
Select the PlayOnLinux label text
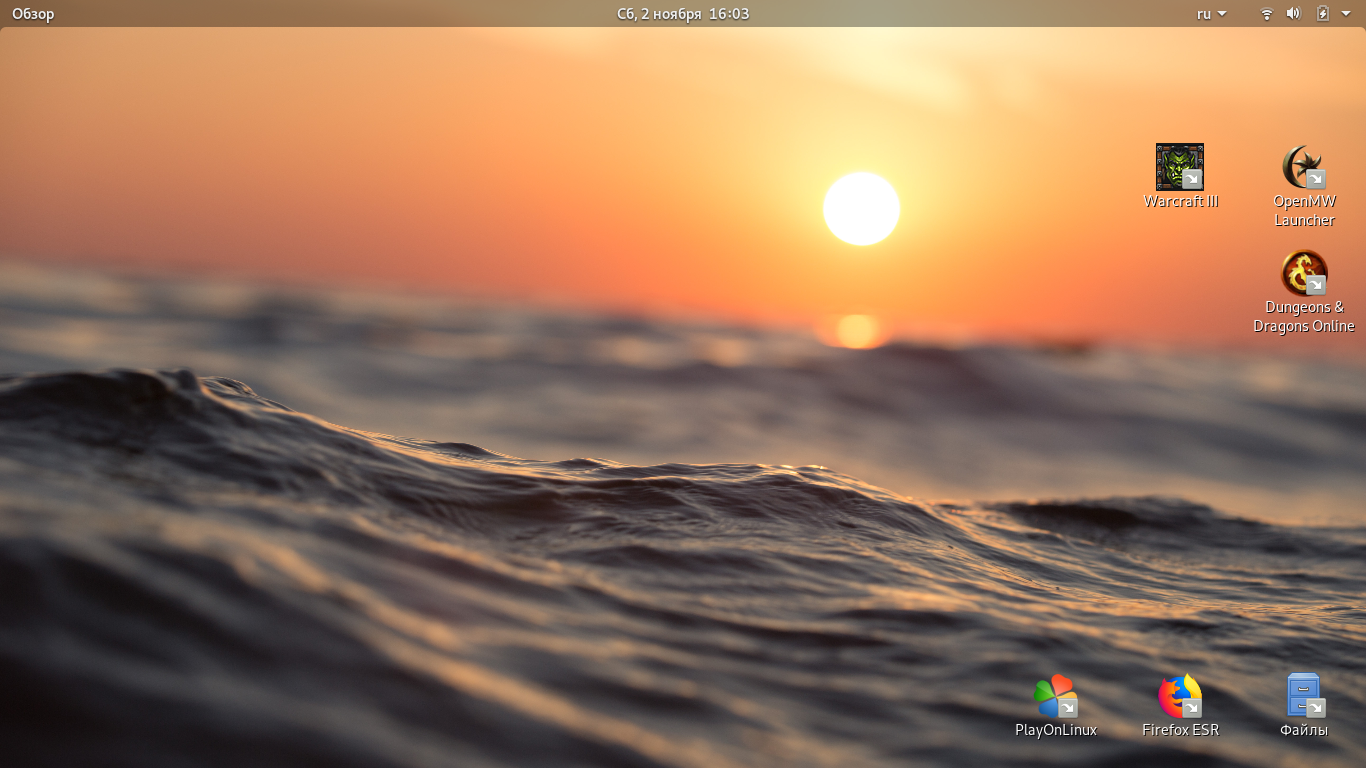[x=1056, y=730]
